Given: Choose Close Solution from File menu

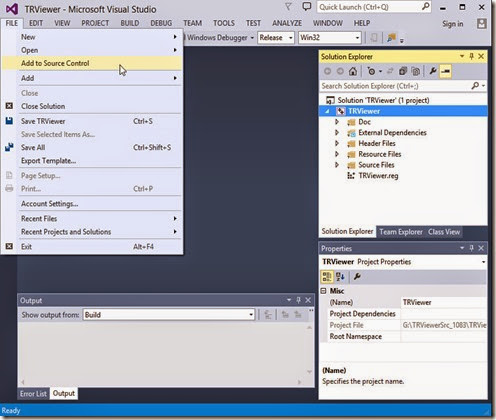Looking at the screenshot, I should (x=92, y=106).
